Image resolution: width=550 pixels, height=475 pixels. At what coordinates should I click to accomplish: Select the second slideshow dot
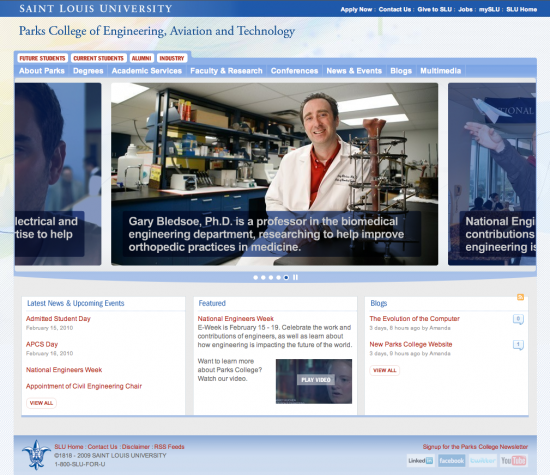coord(263,277)
